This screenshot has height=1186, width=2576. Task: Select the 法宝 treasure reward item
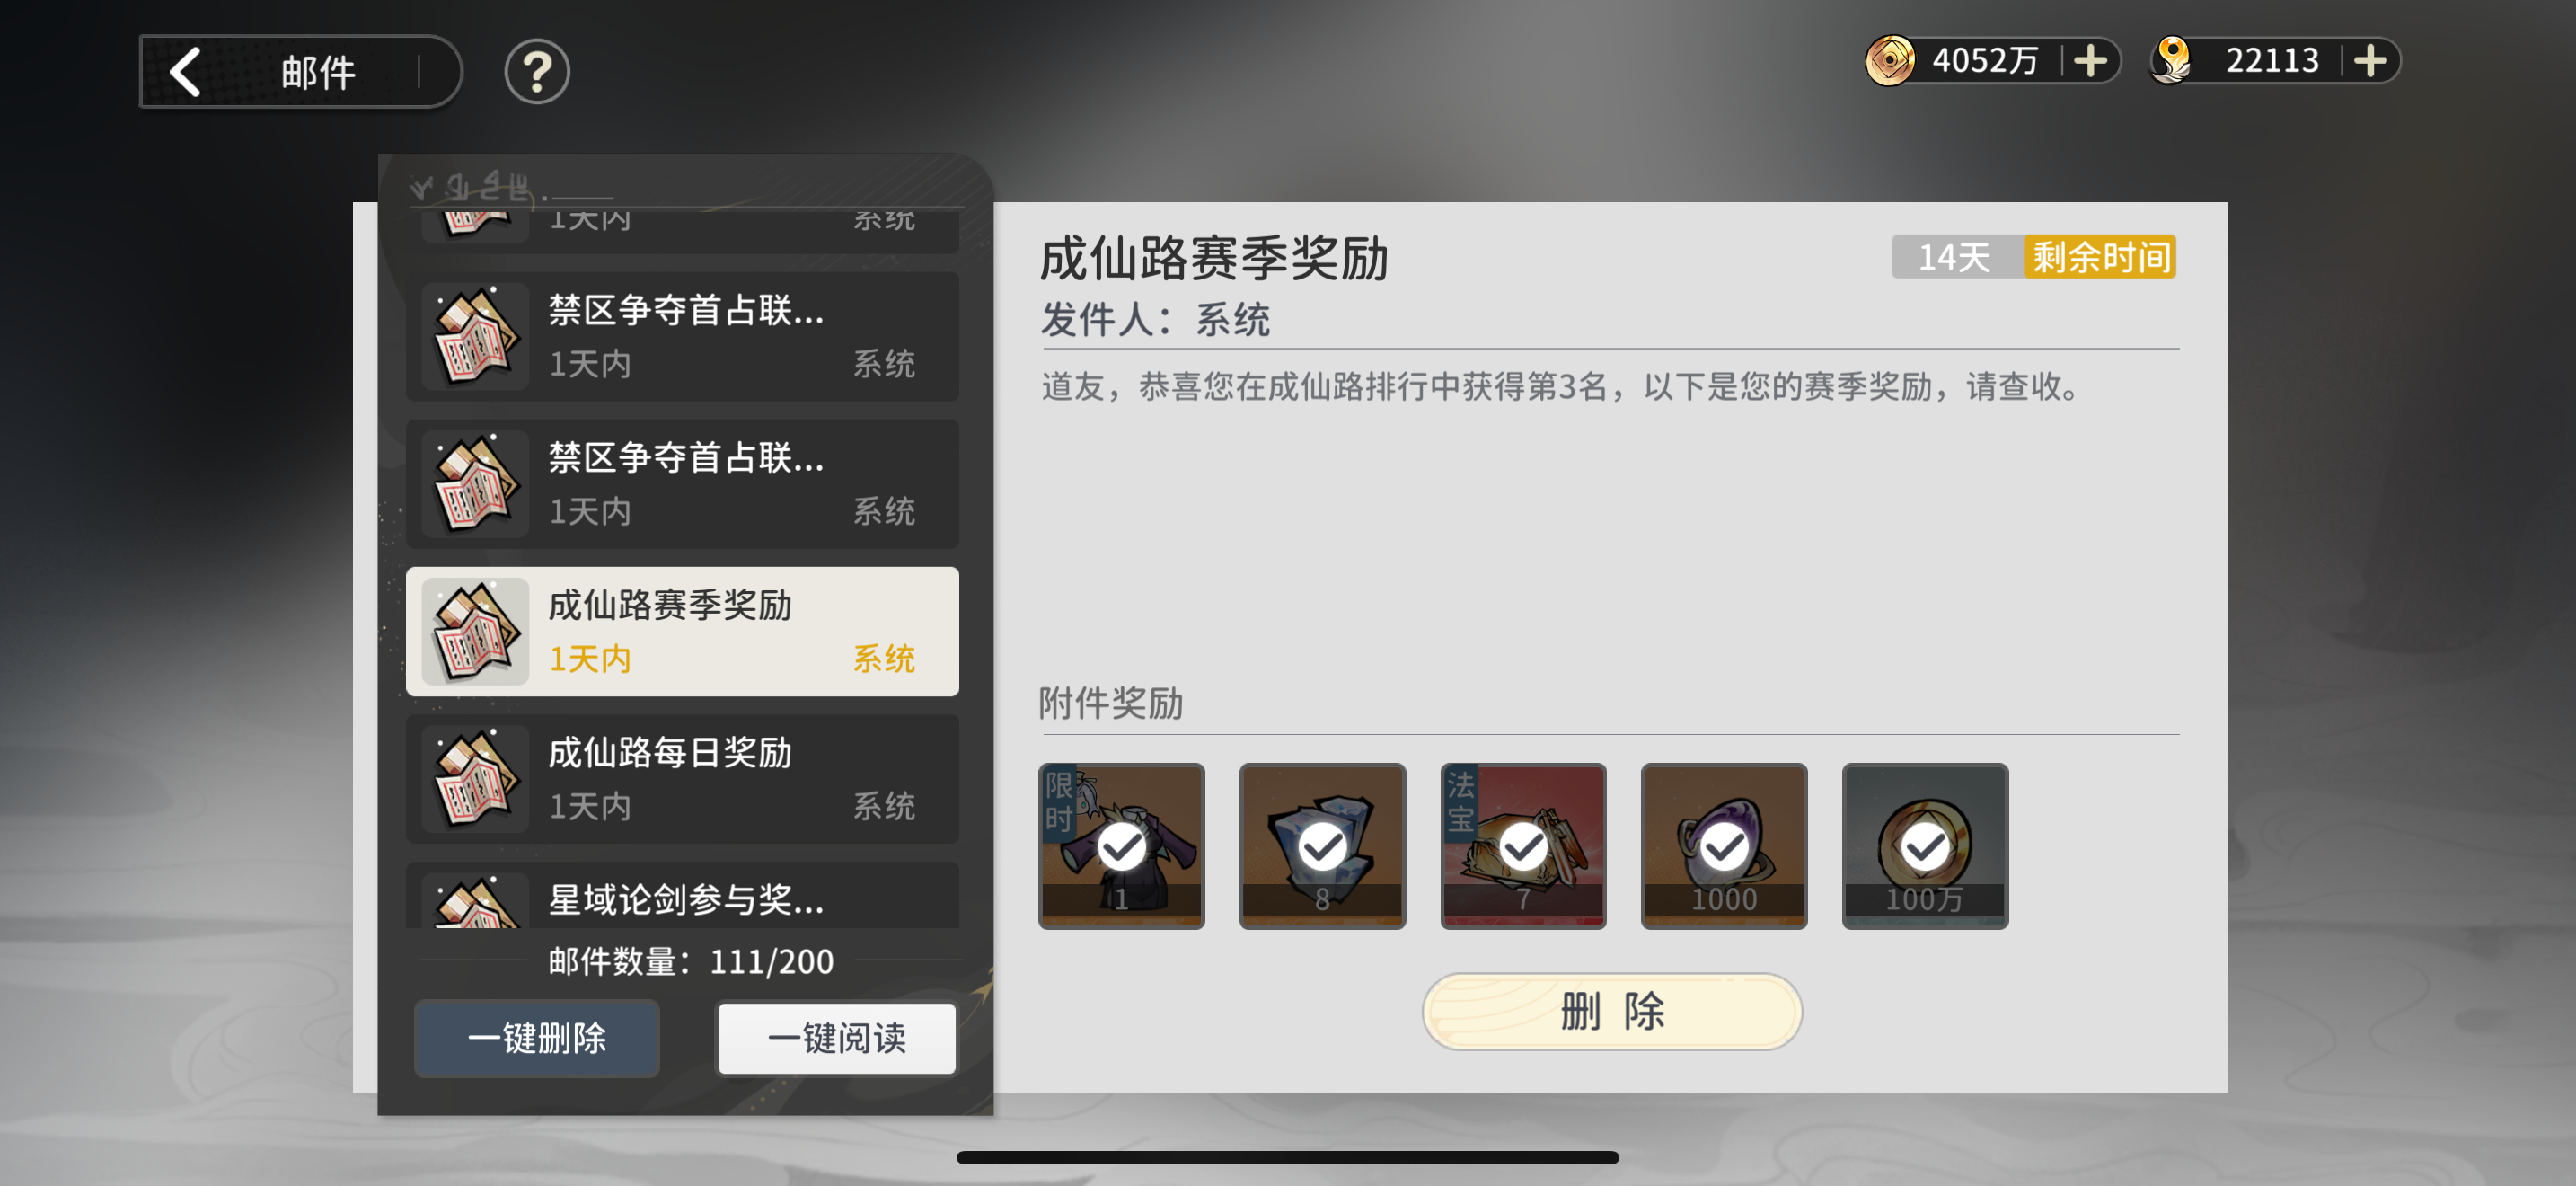coord(1523,846)
